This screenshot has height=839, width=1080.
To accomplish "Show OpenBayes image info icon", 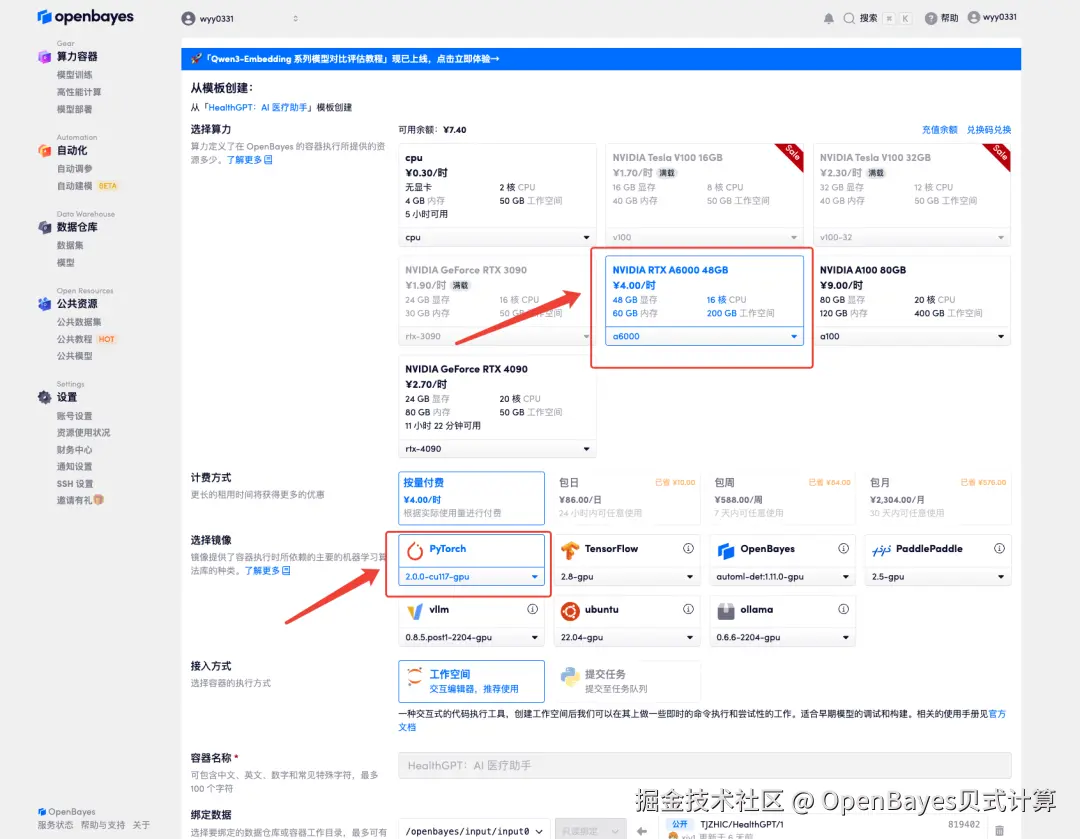I will pos(843,548).
